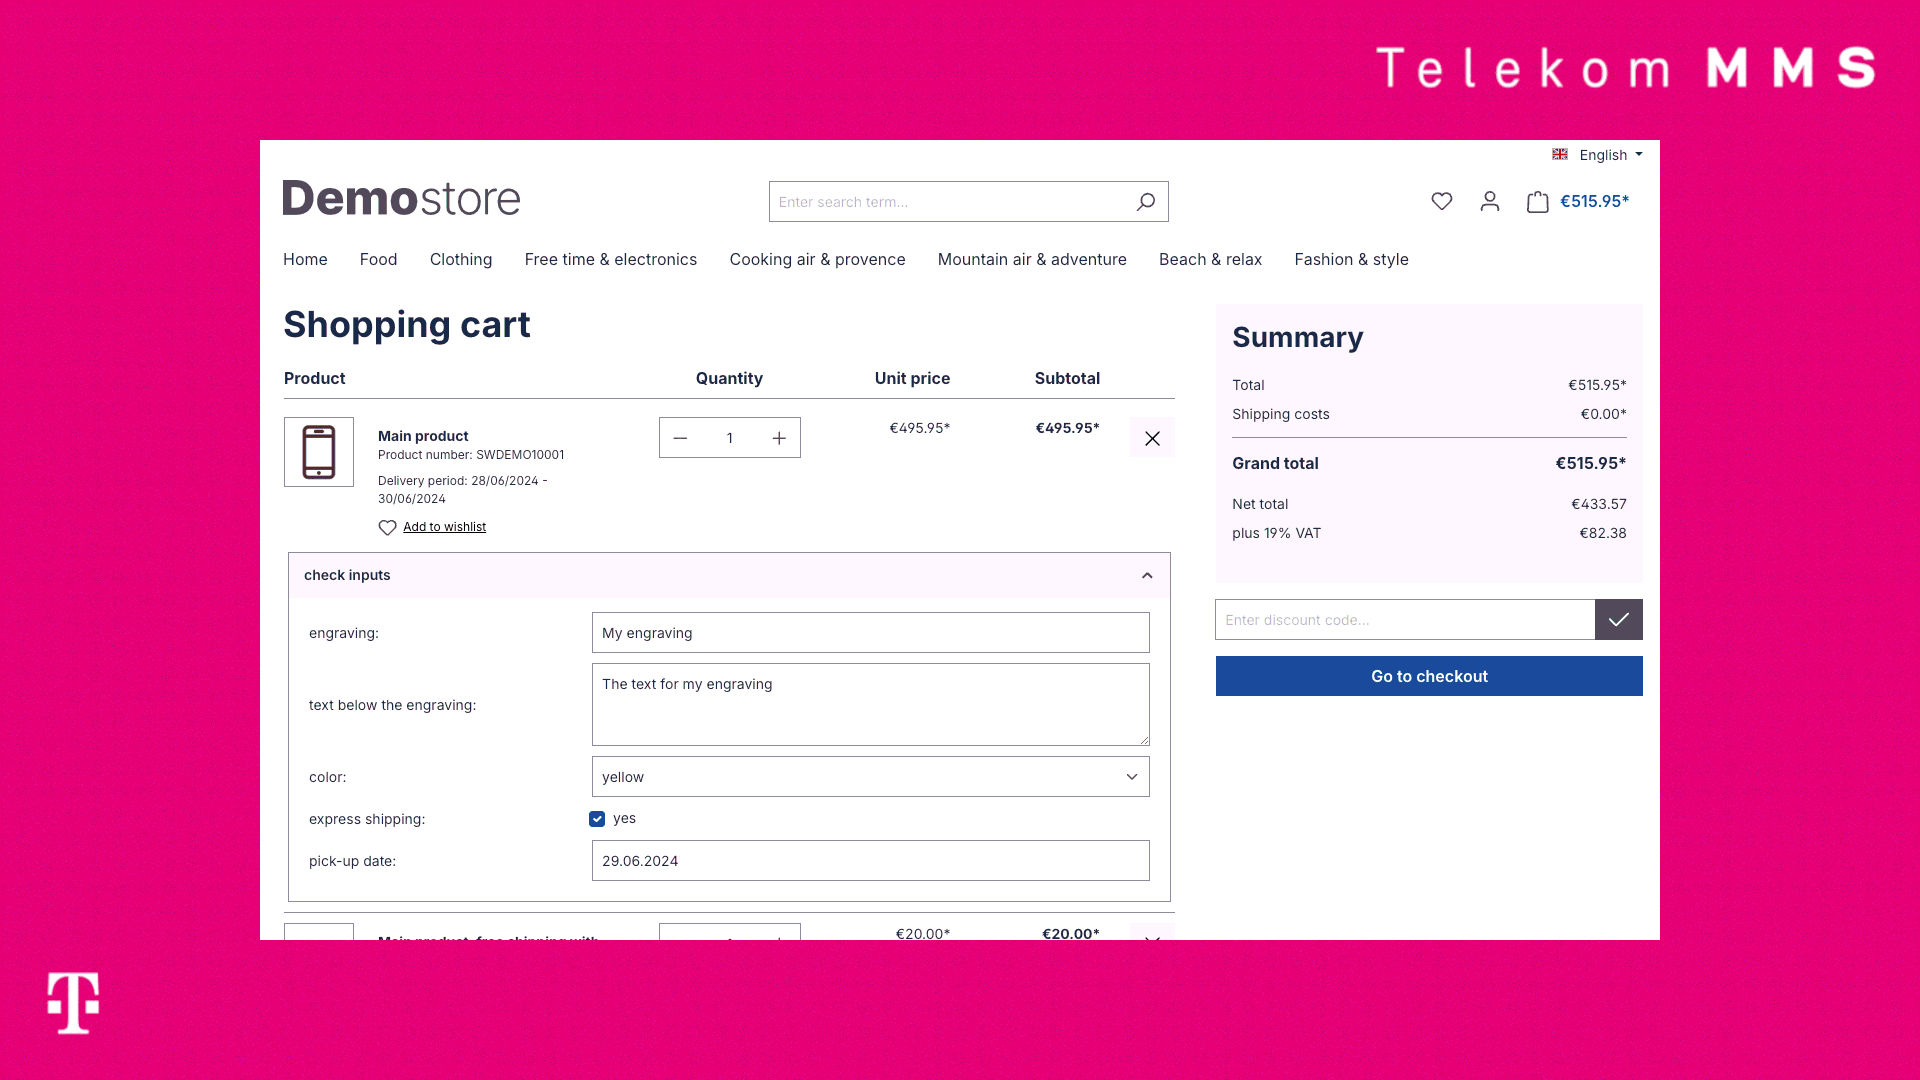Image resolution: width=1920 pixels, height=1080 pixels.
Task: Click the discount code checkmark icon
Action: click(x=1618, y=620)
